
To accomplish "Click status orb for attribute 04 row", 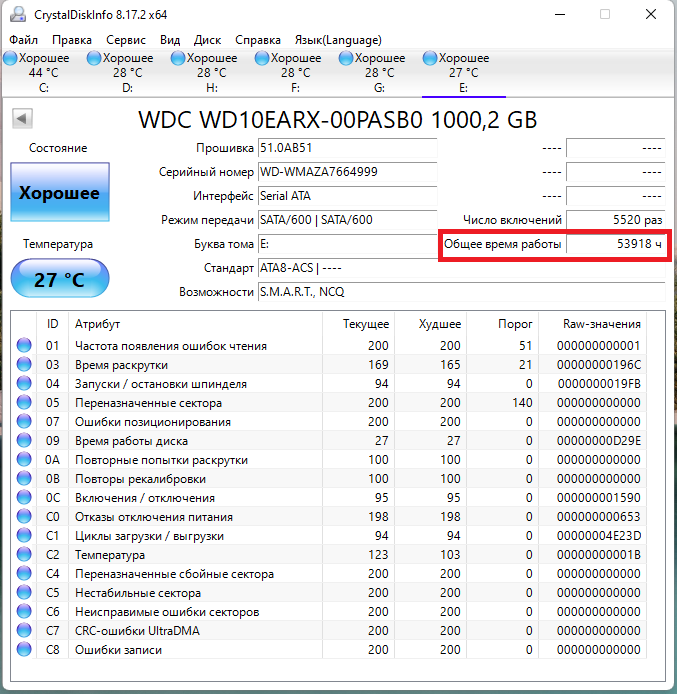I will pyautogui.click(x=24, y=383).
